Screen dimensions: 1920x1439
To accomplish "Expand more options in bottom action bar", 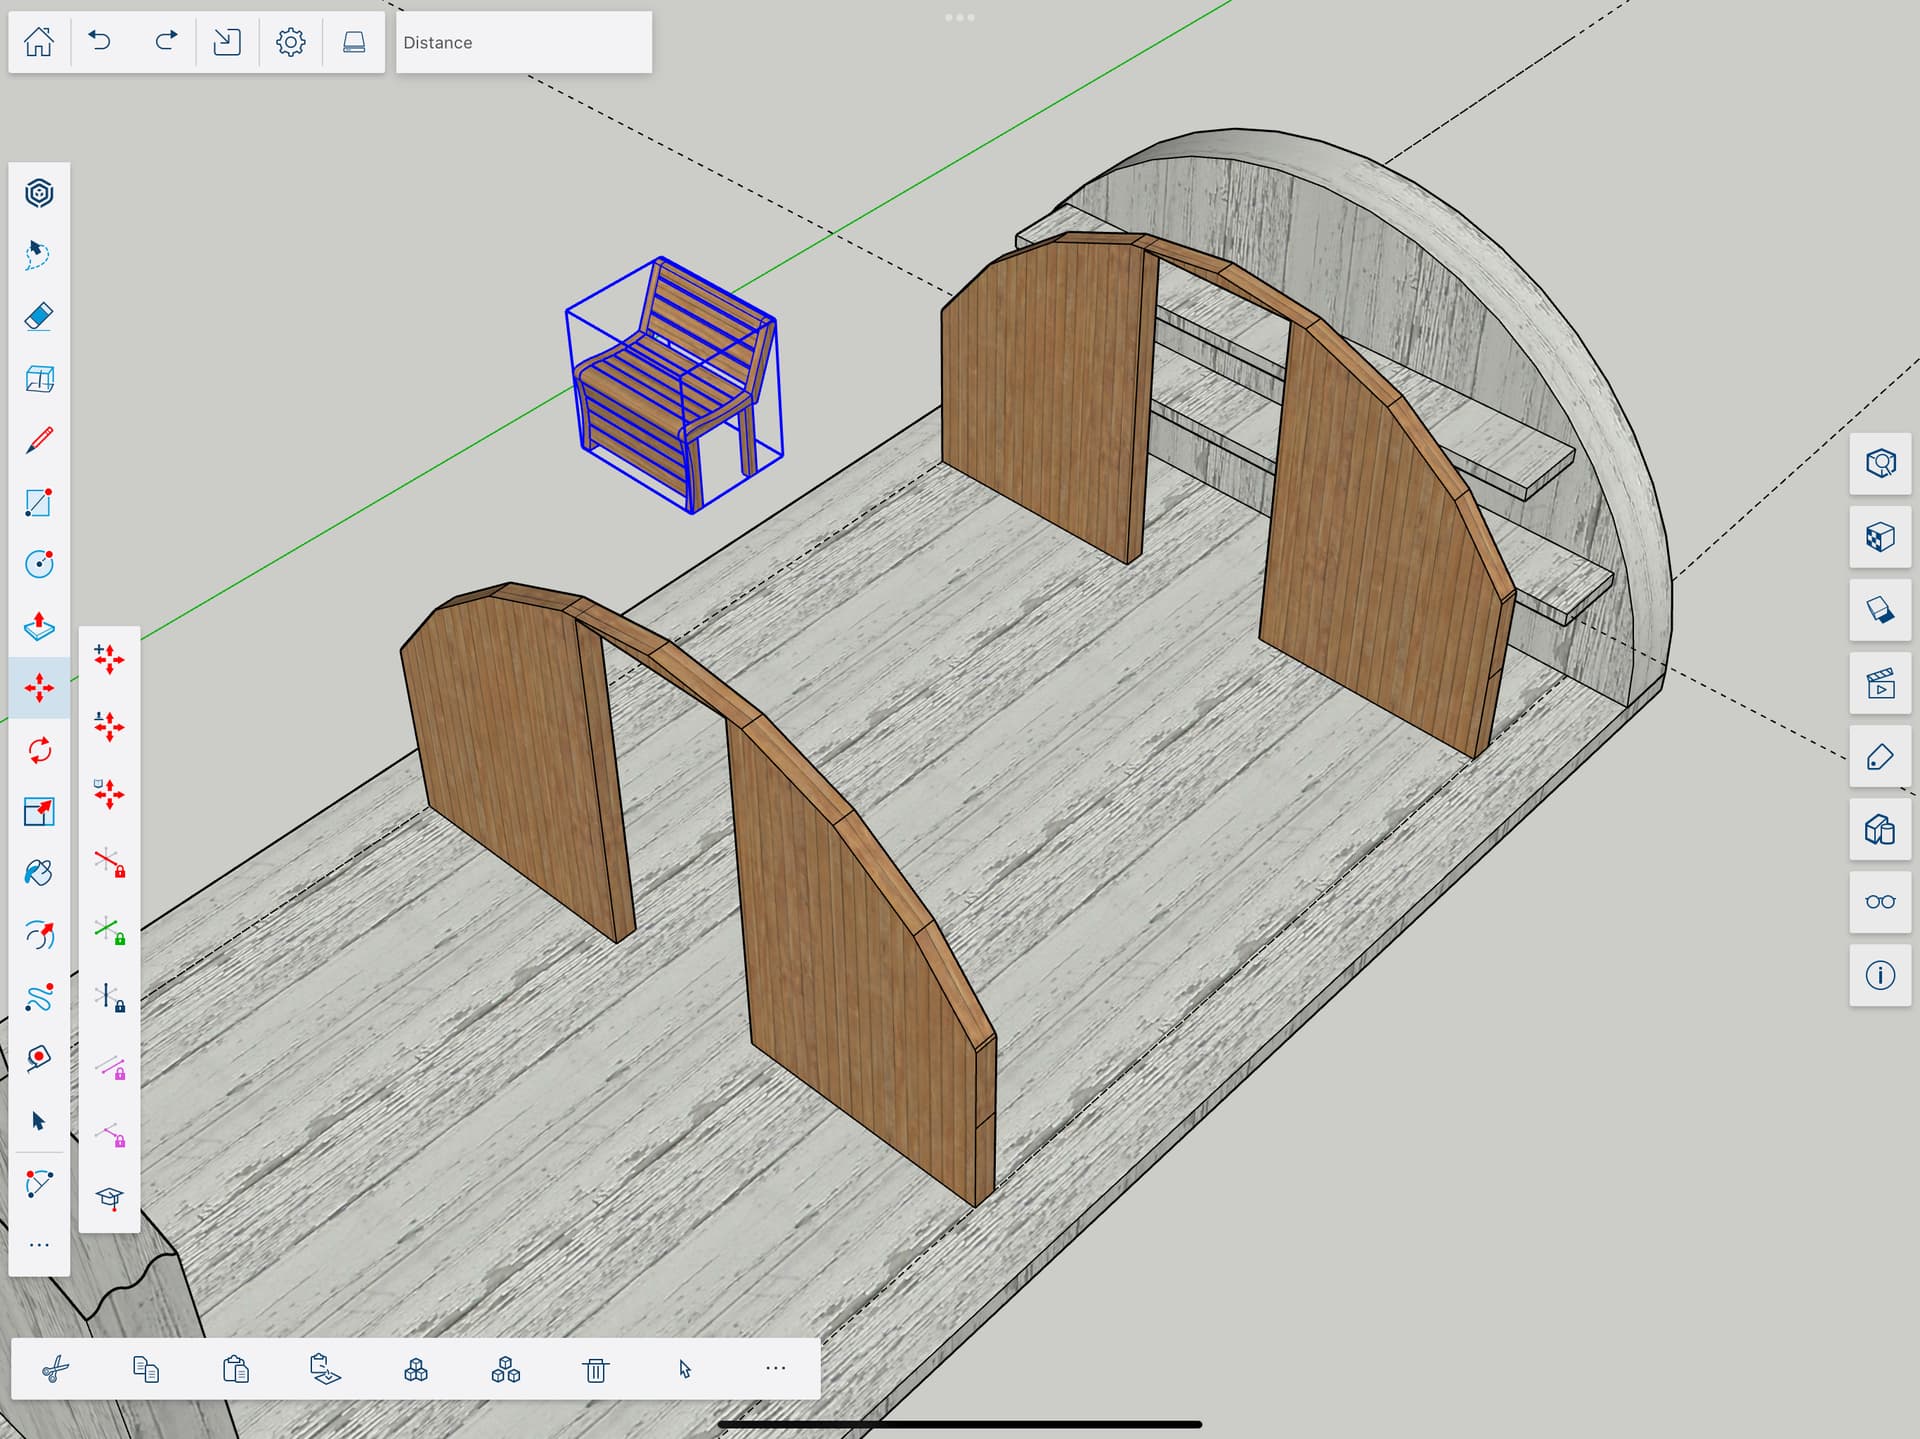I will point(775,1368).
